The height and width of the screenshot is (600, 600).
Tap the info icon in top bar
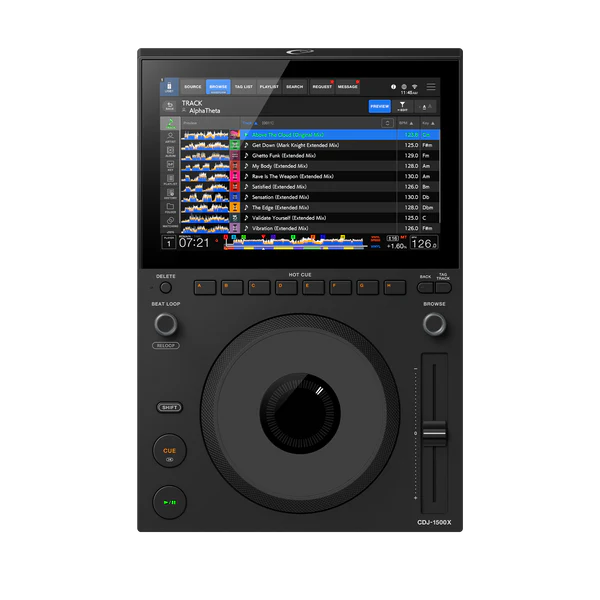[x=393, y=87]
